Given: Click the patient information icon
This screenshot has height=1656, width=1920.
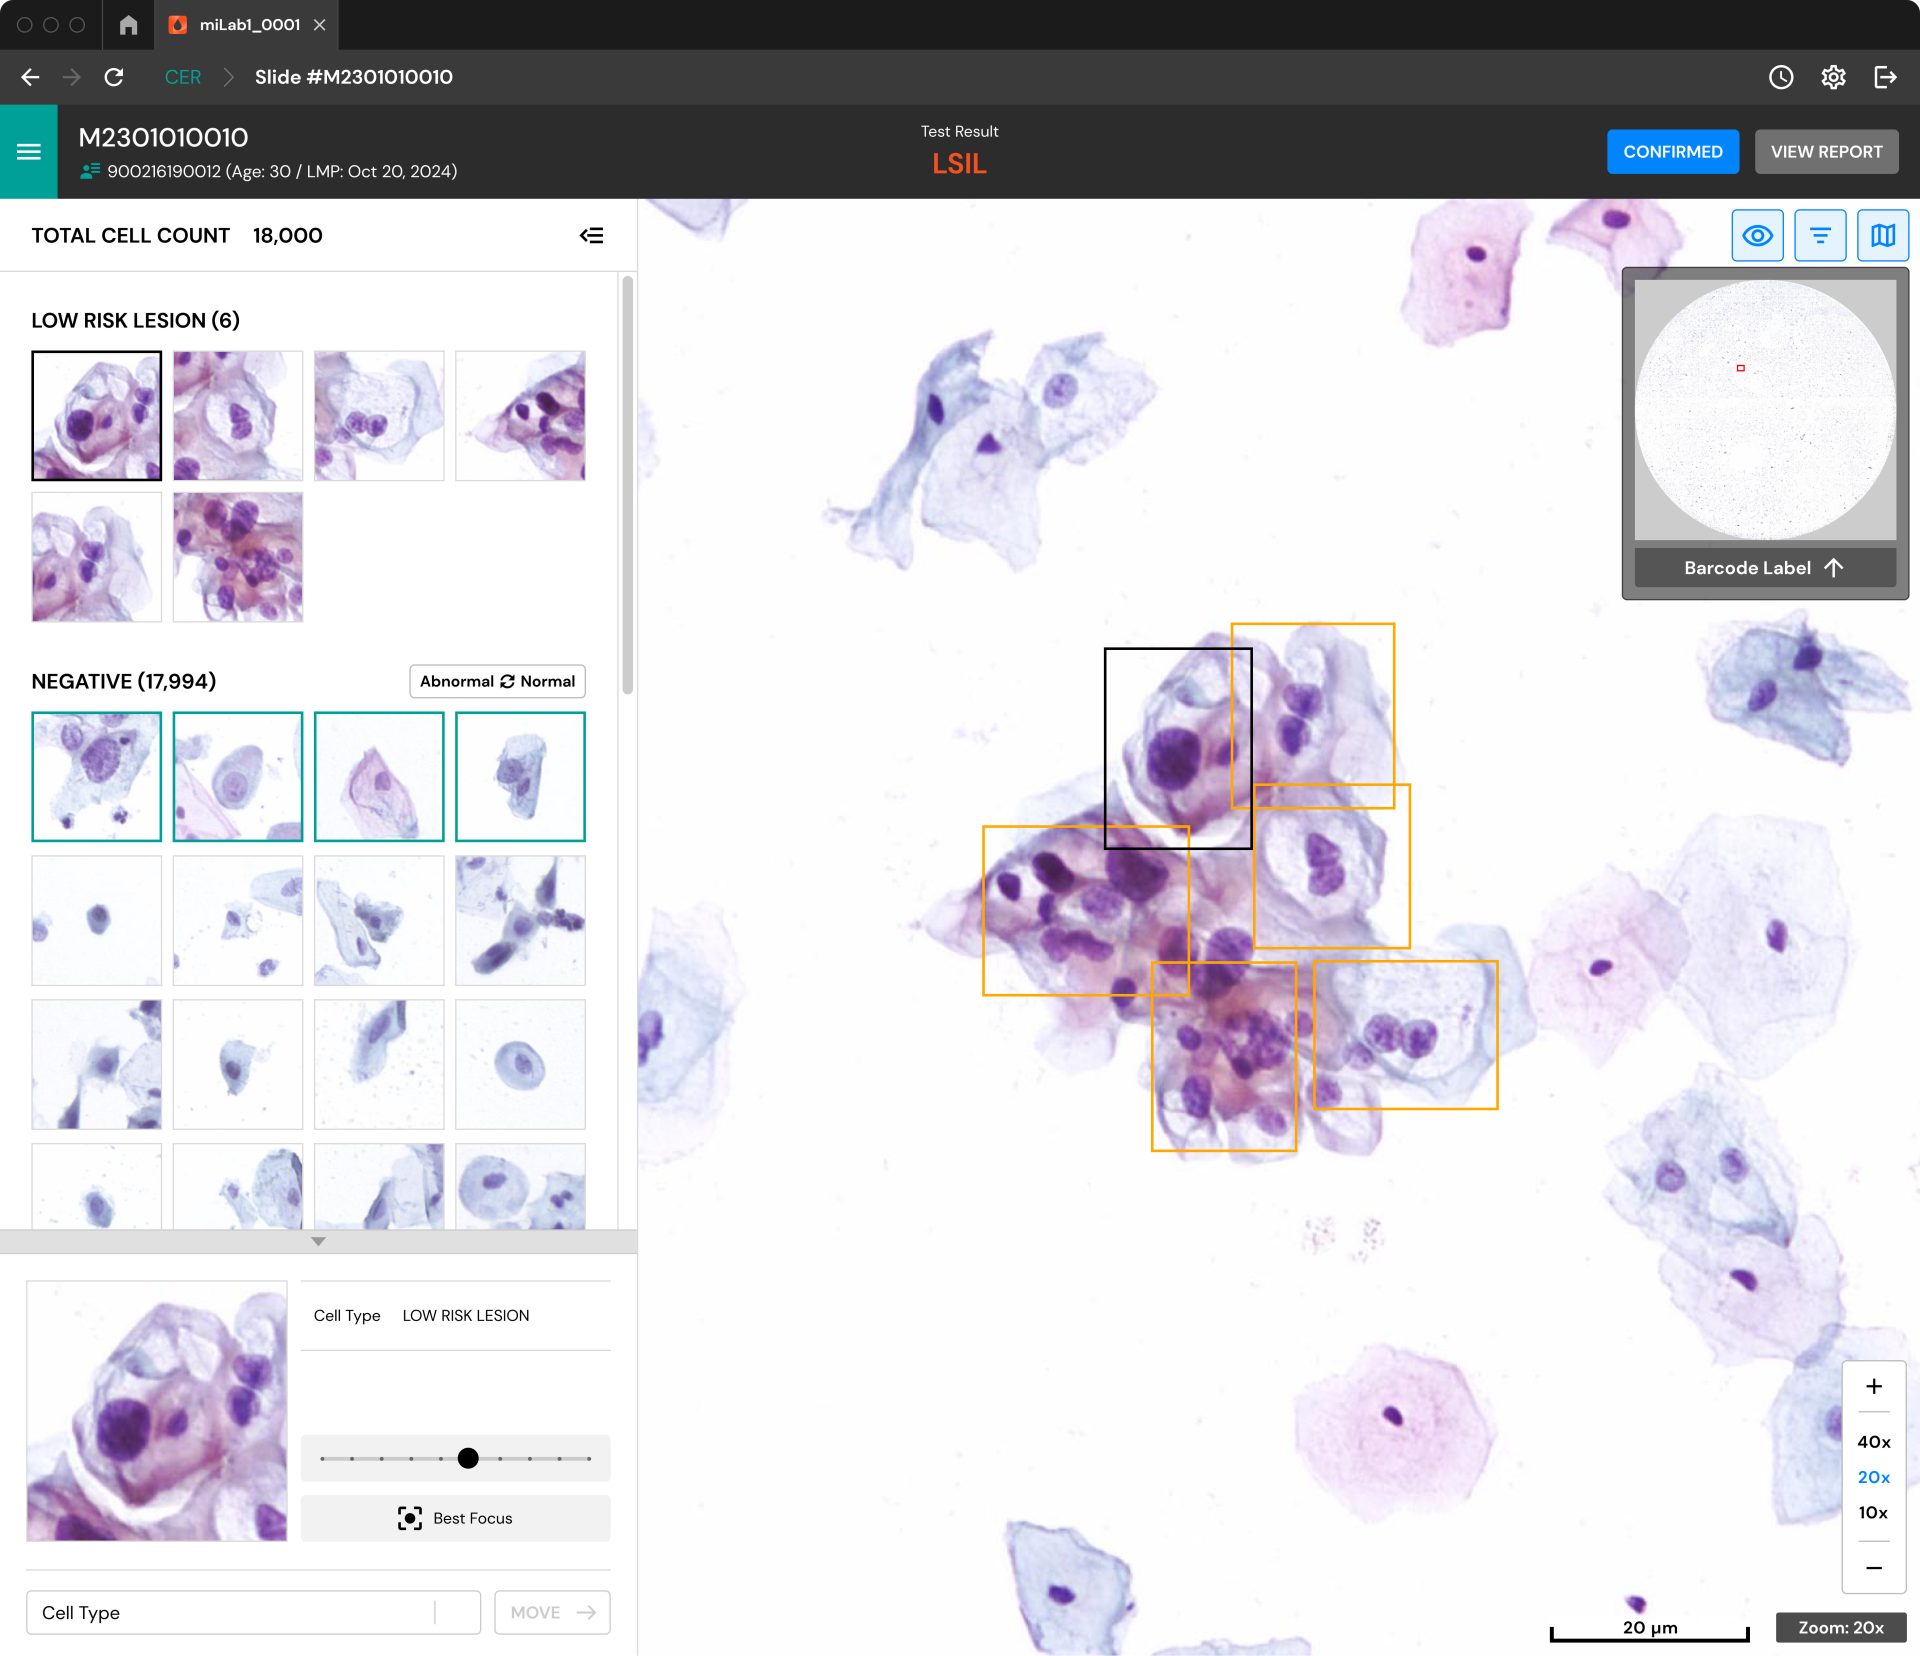Looking at the screenshot, I should (87, 171).
